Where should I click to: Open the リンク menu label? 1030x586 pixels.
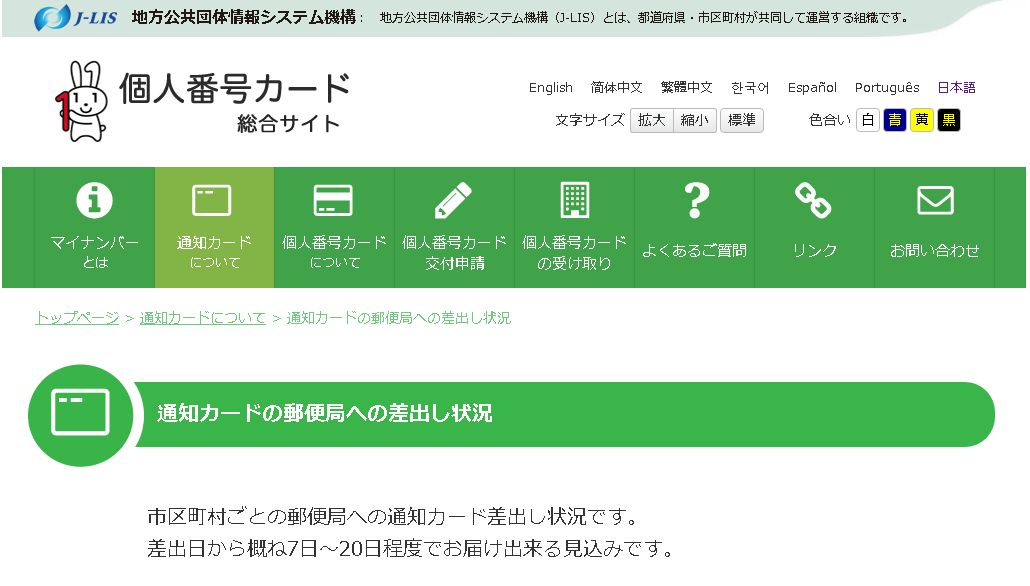pyautogui.click(x=815, y=250)
